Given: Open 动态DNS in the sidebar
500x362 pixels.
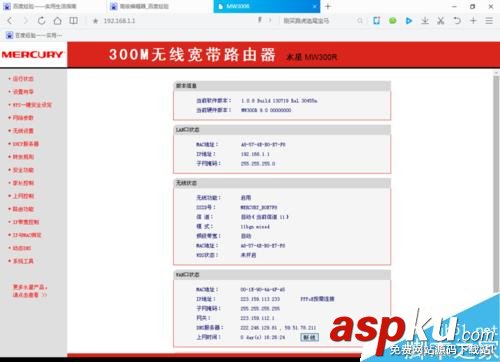Looking at the screenshot, I should (22, 248).
